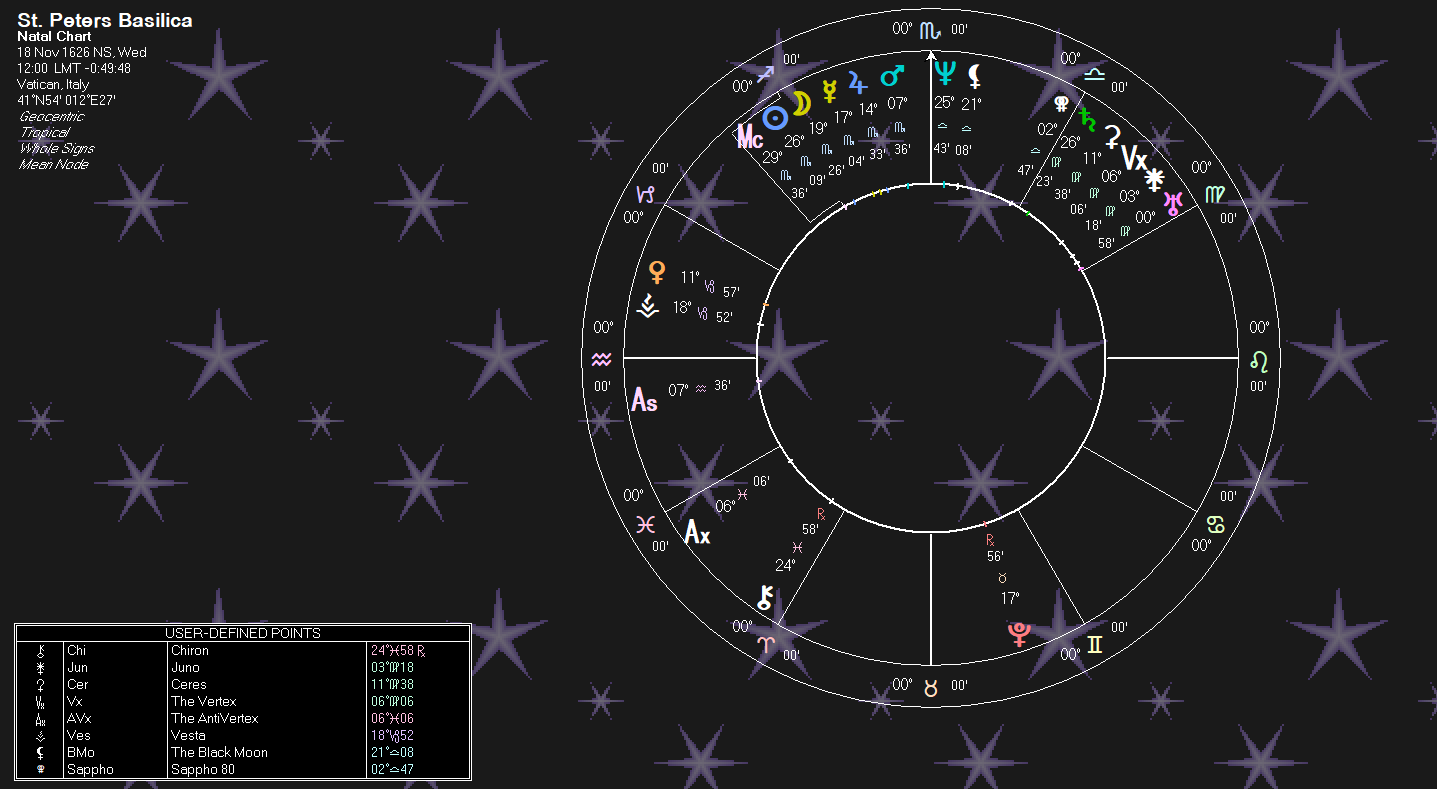Image resolution: width=1437 pixels, height=789 pixels.
Task: Select the Tropical zodiac label
Action: 44,132
